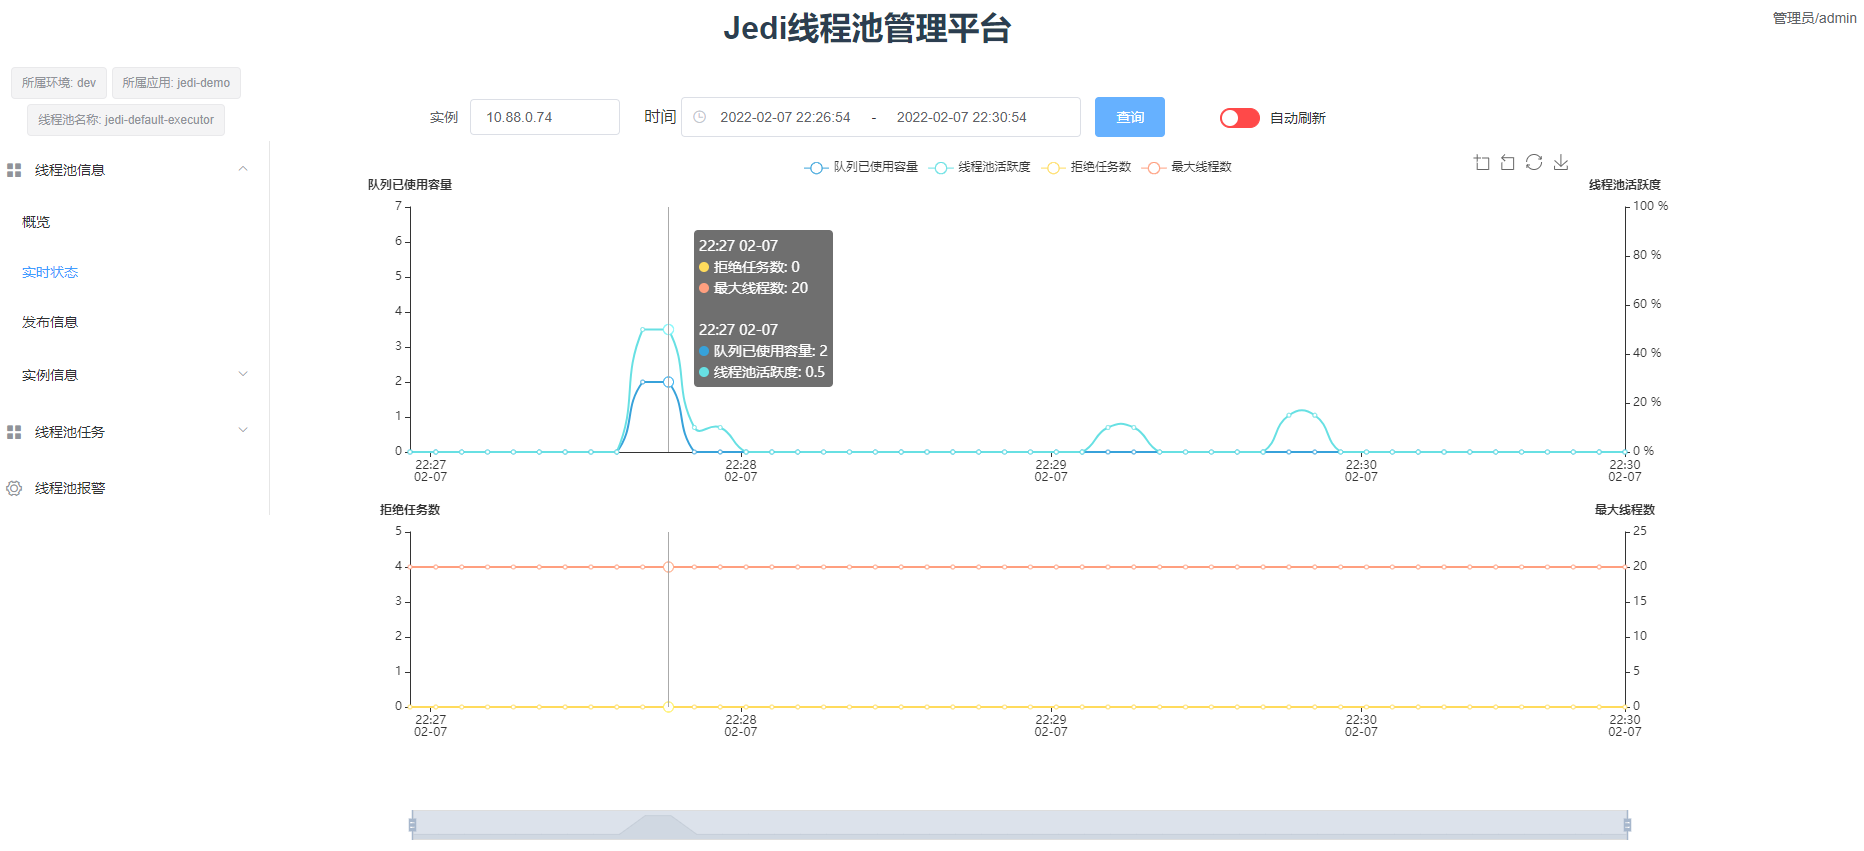Click the end time 2022-02-07 22:30:54 field
Screen dimensions: 1864x851
click(962, 117)
